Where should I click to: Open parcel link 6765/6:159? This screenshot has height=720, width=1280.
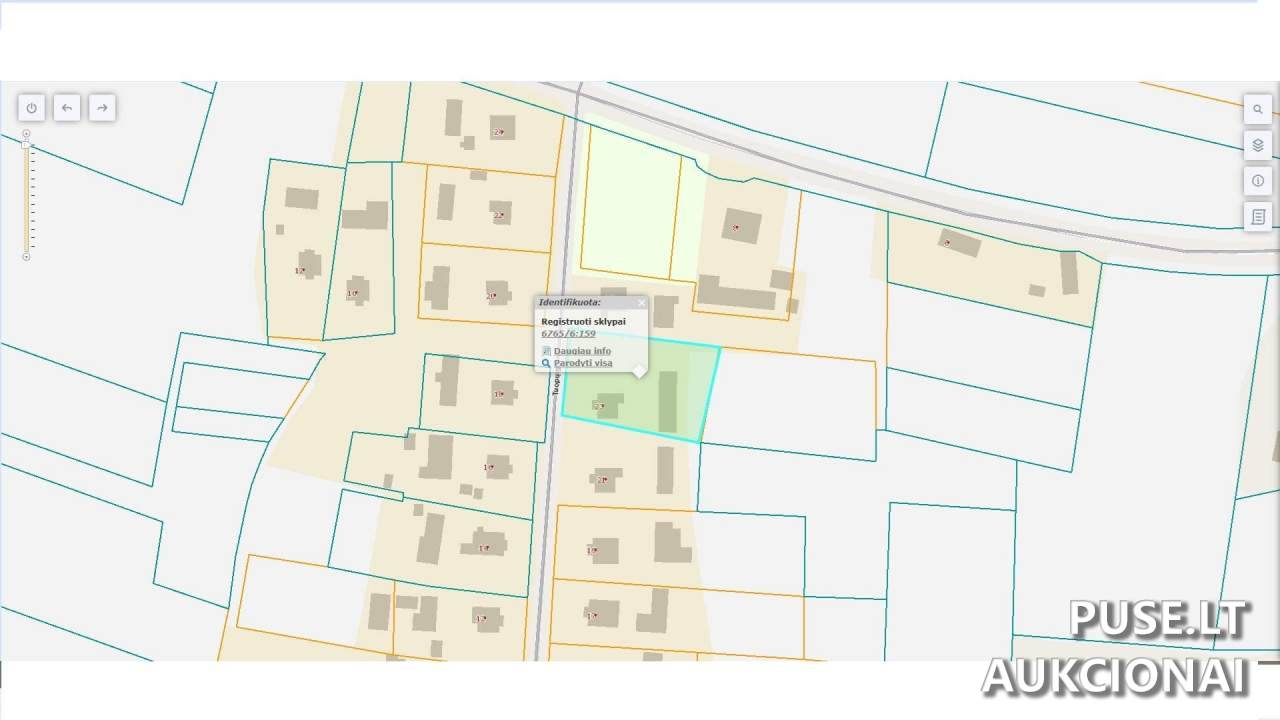coord(568,334)
